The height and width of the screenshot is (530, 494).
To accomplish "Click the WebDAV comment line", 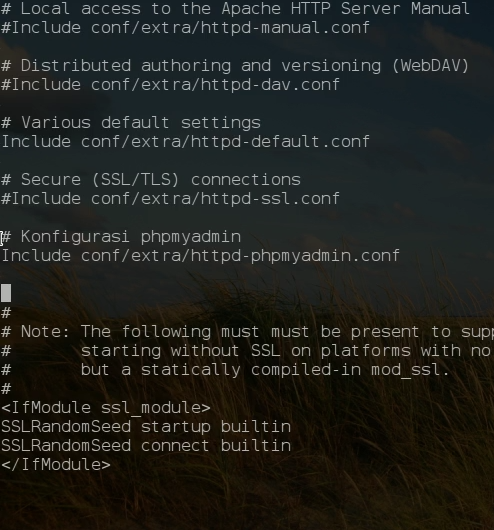I will (x=235, y=66).
